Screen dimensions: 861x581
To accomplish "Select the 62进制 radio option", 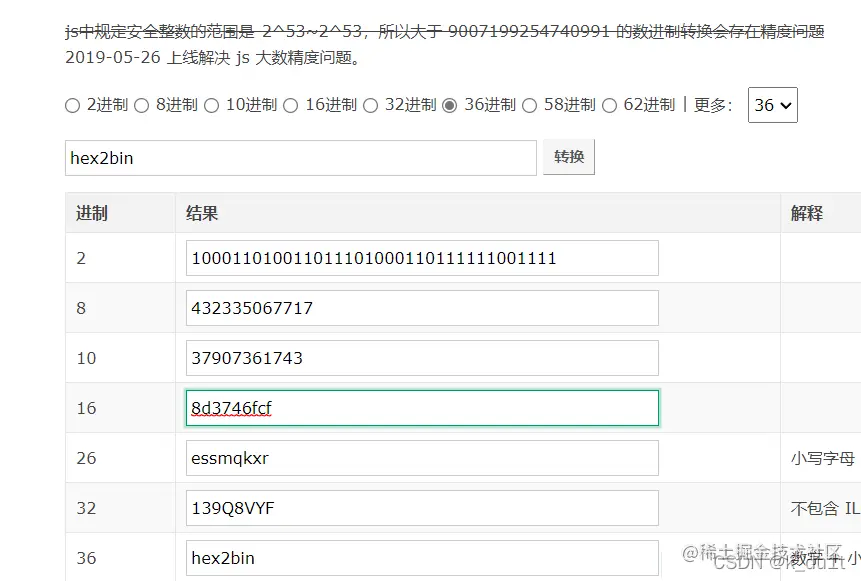I will coord(610,105).
